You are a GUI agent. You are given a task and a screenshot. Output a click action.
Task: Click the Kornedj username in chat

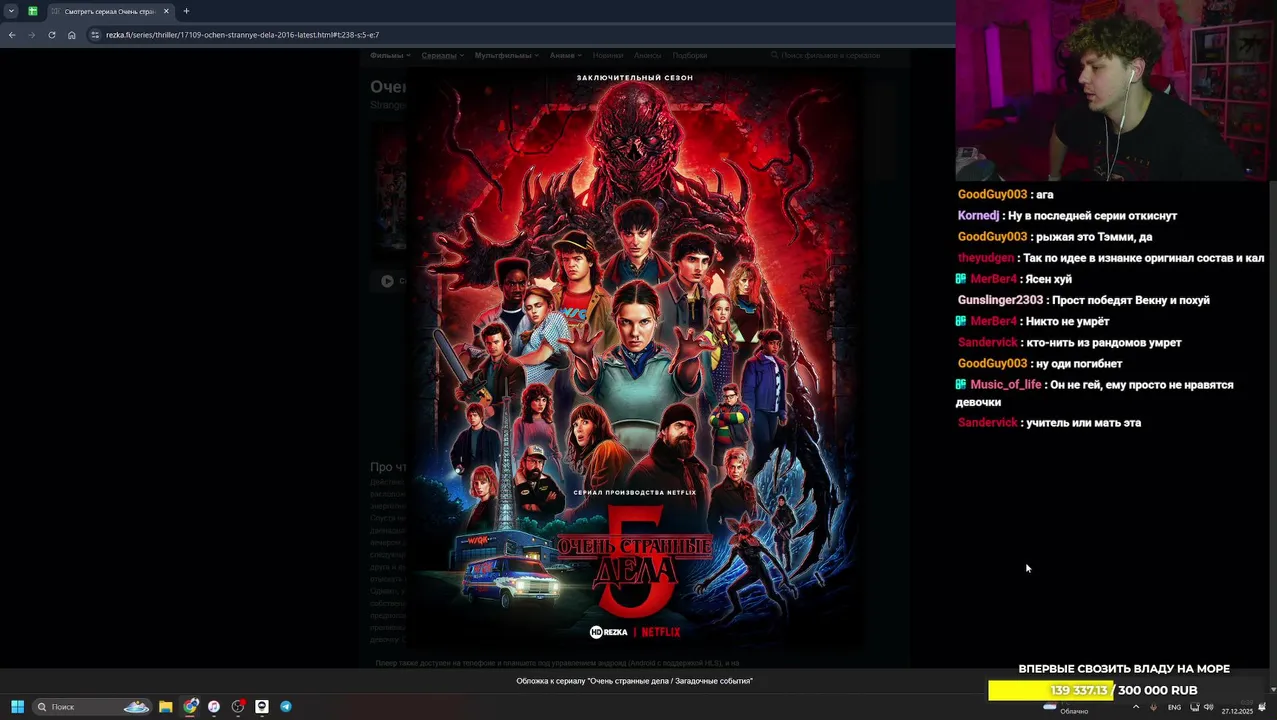pos(978,216)
